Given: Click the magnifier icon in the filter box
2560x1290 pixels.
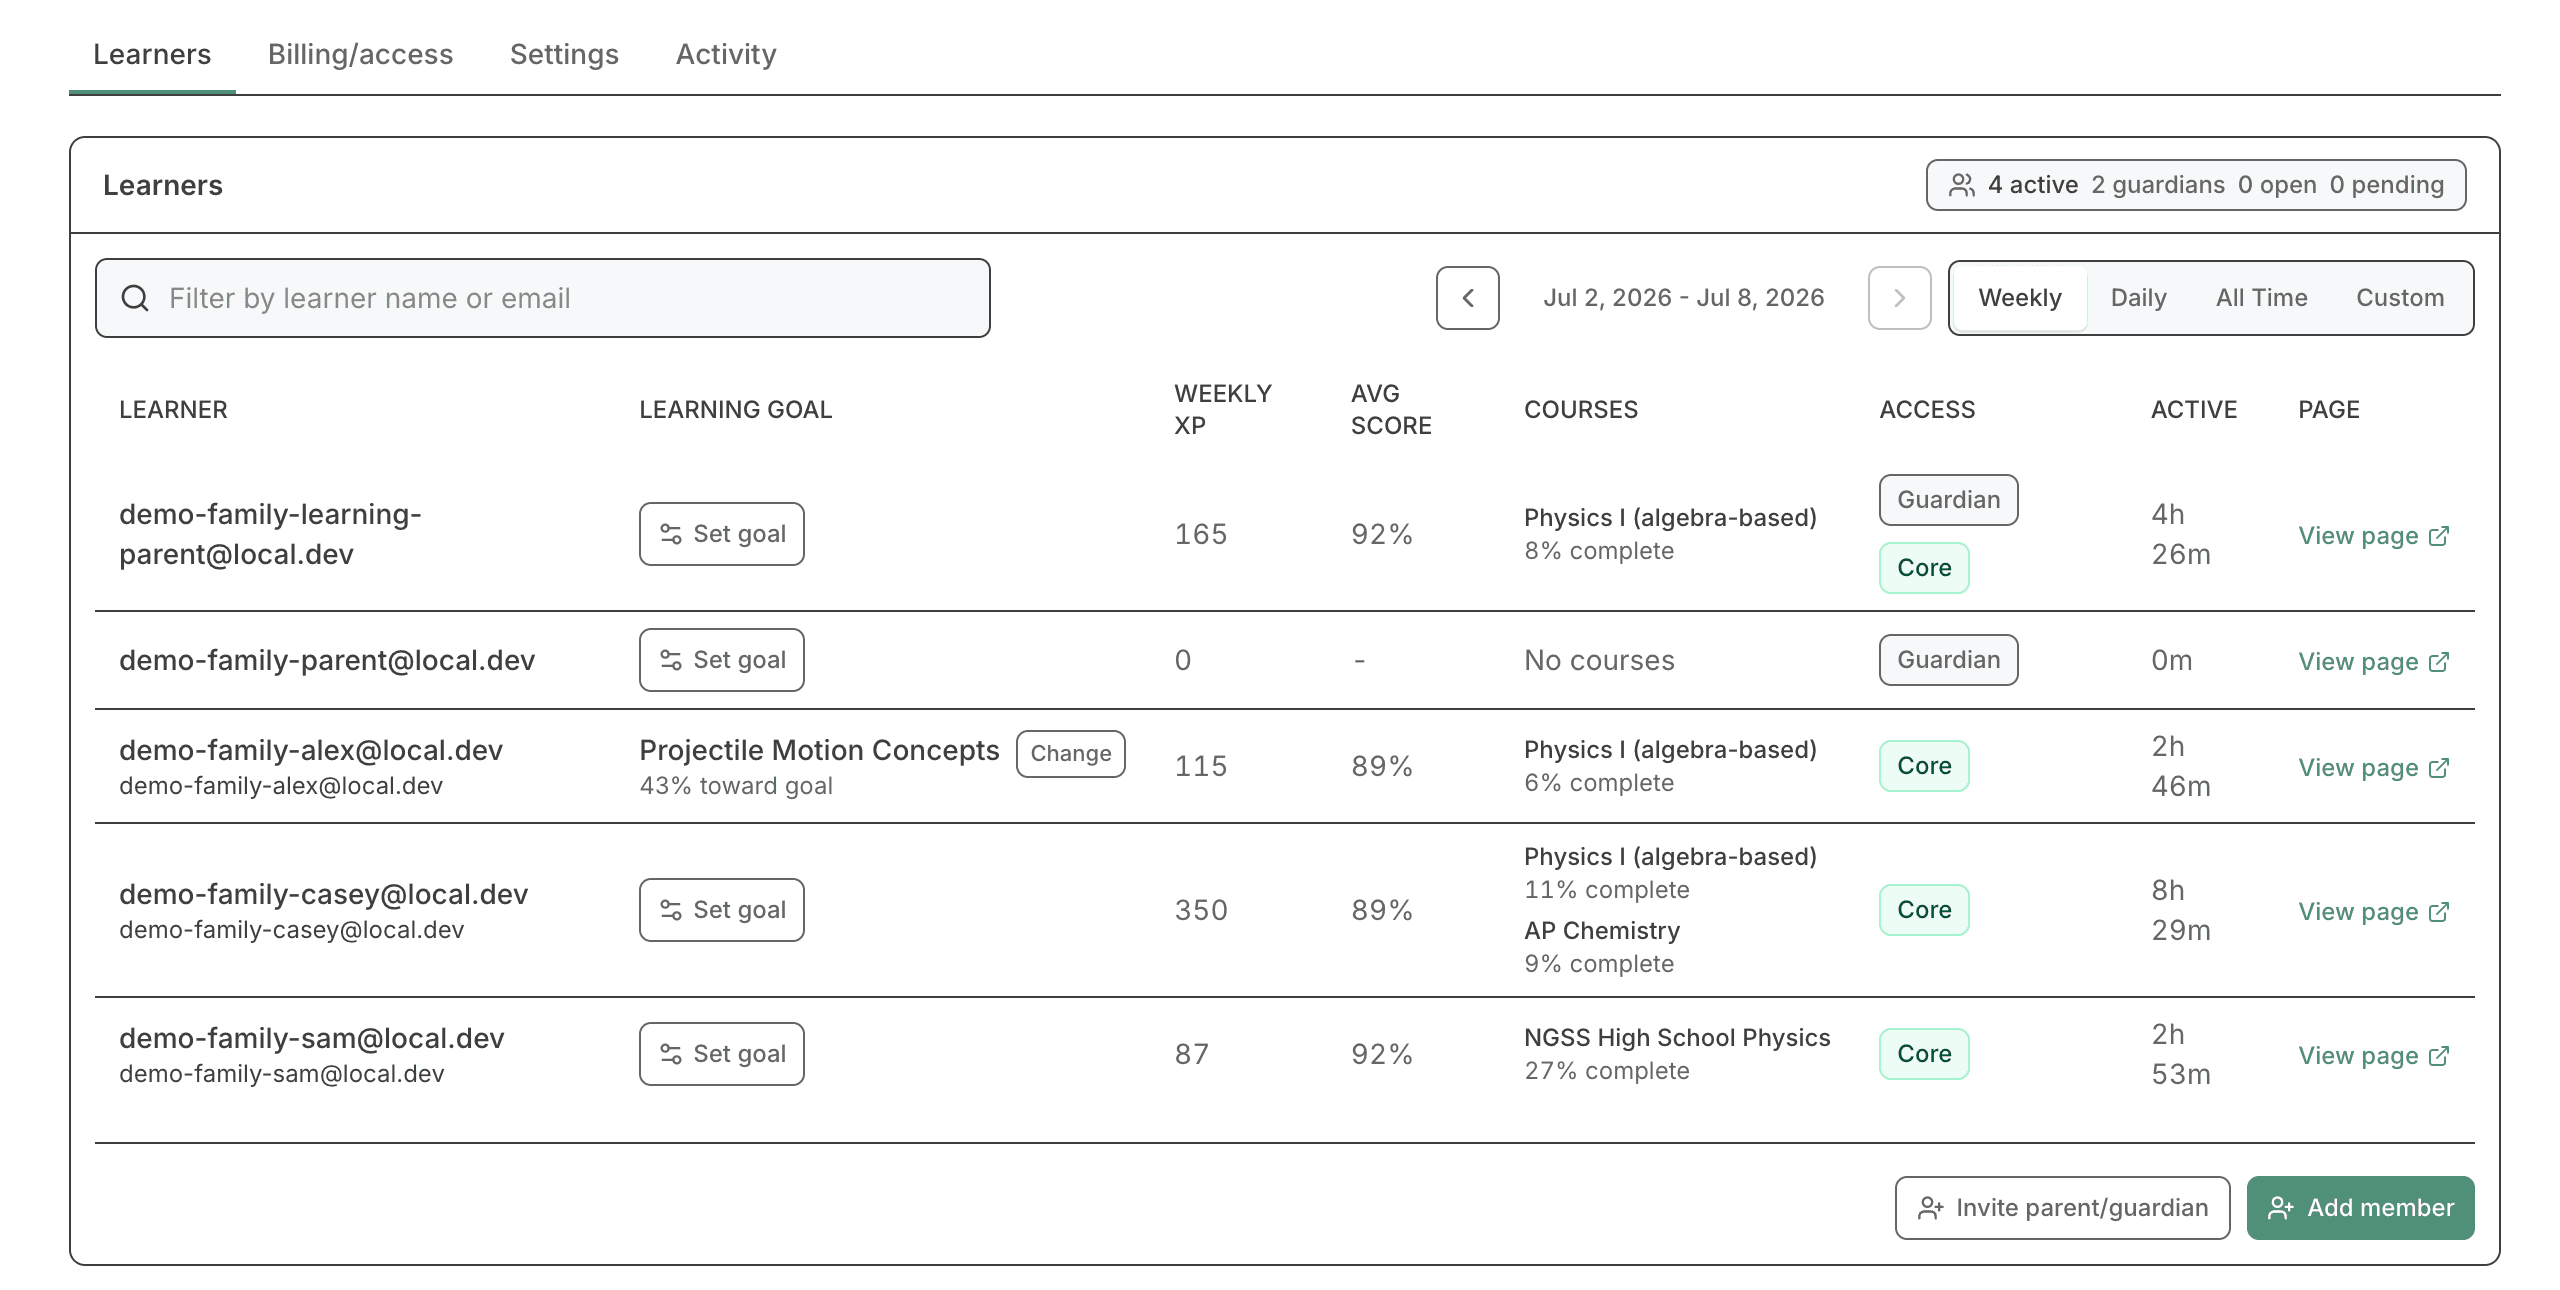Looking at the screenshot, I should (x=135, y=298).
